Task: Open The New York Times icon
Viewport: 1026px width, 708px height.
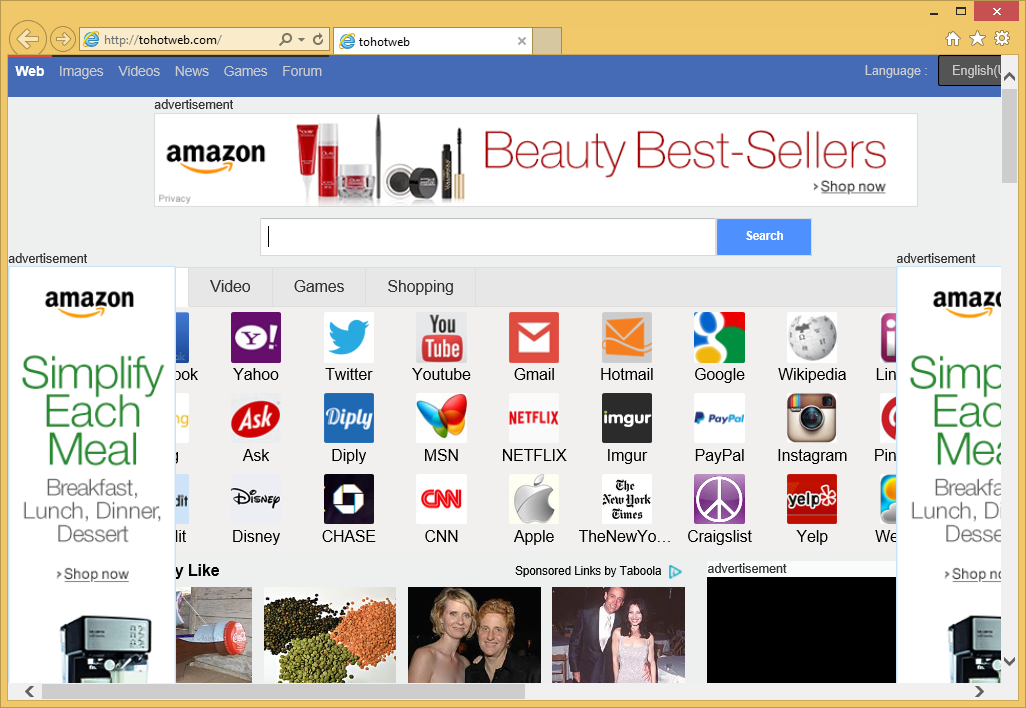Action: pyautogui.click(x=627, y=499)
